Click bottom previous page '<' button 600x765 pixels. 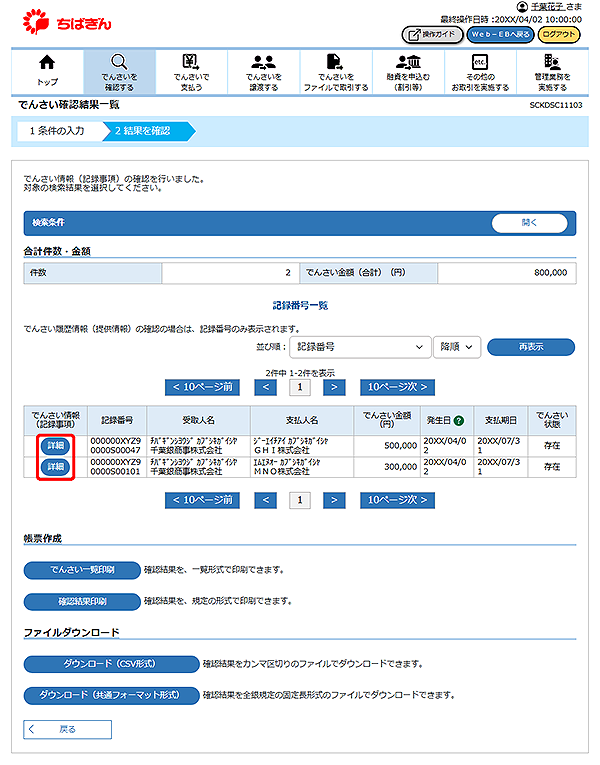coord(266,500)
